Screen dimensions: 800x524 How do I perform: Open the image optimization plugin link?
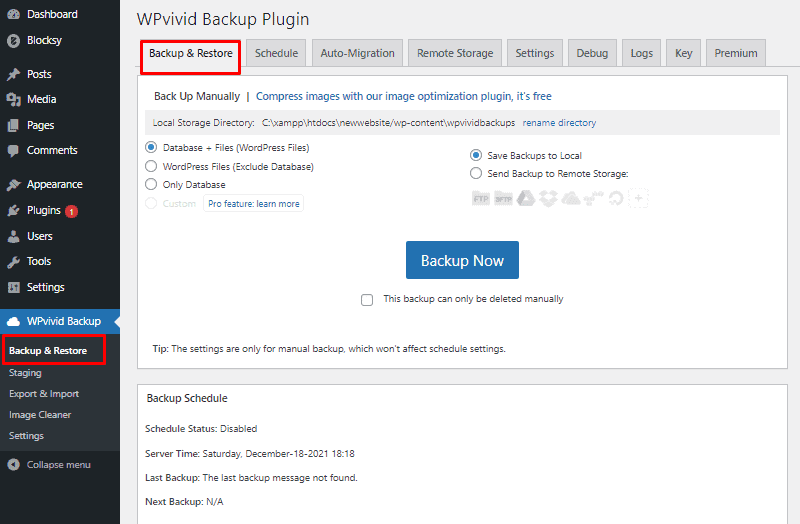(x=404, y=96)
